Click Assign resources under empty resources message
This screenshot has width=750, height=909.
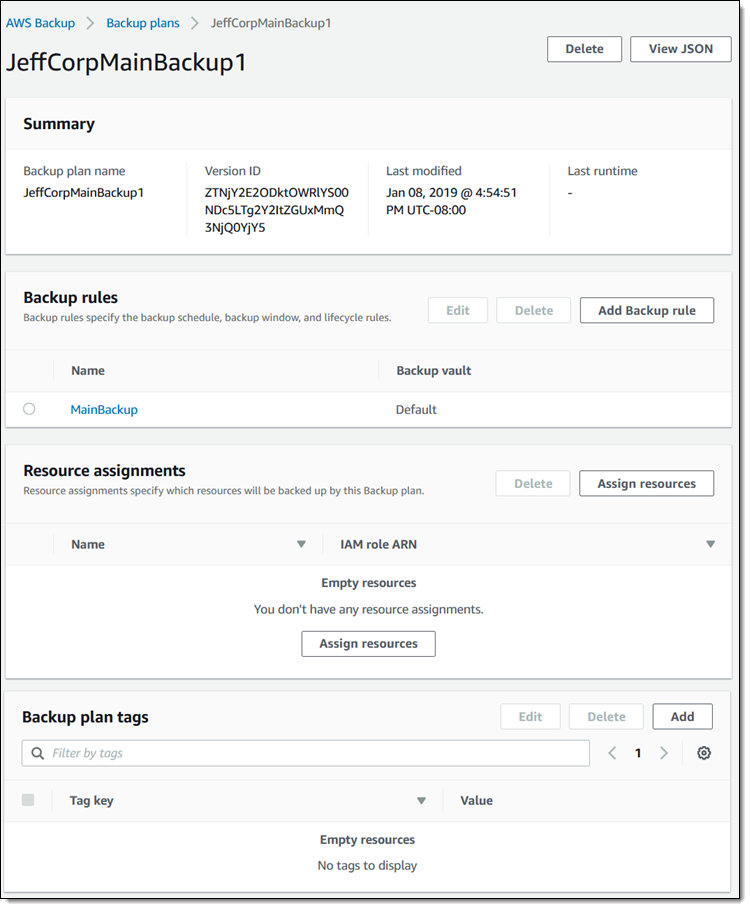[368, 643]
